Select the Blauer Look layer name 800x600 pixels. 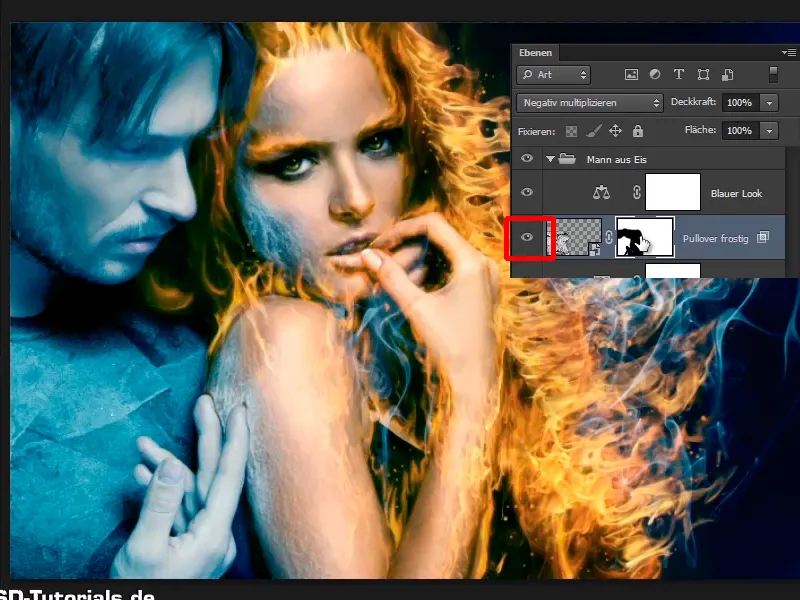pyautogui.click(x=736, y=193)
